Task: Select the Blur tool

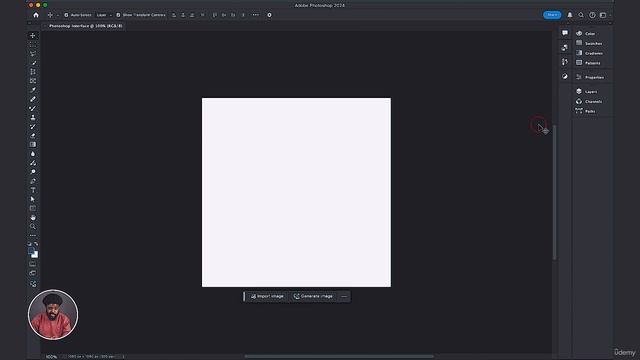Action: (33, 154)
